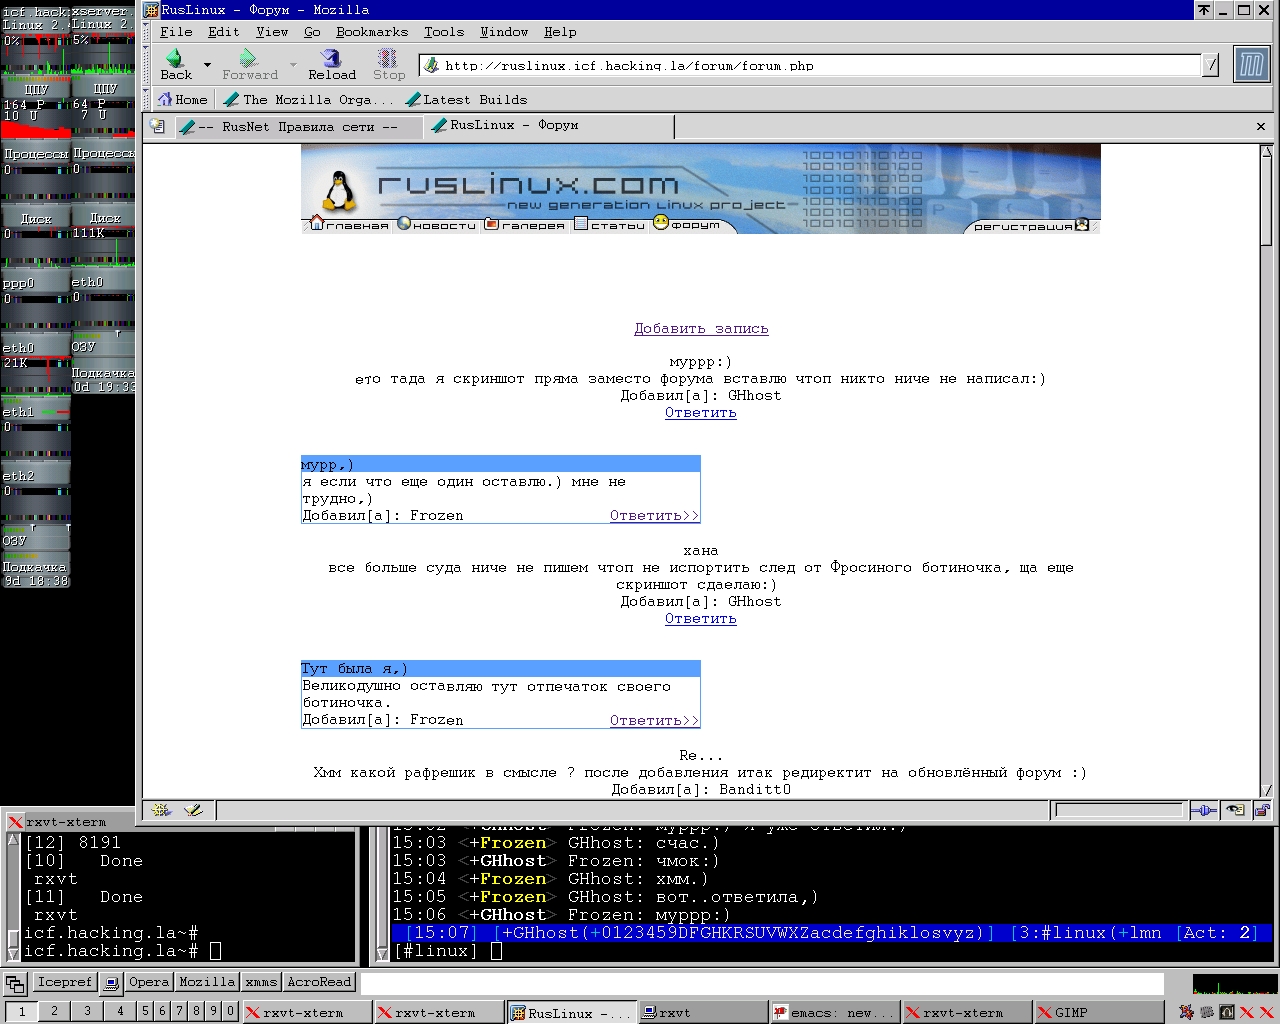The image size is (1280, 1024).
Task: Click галерея link in site header
Action: (525, 225)
